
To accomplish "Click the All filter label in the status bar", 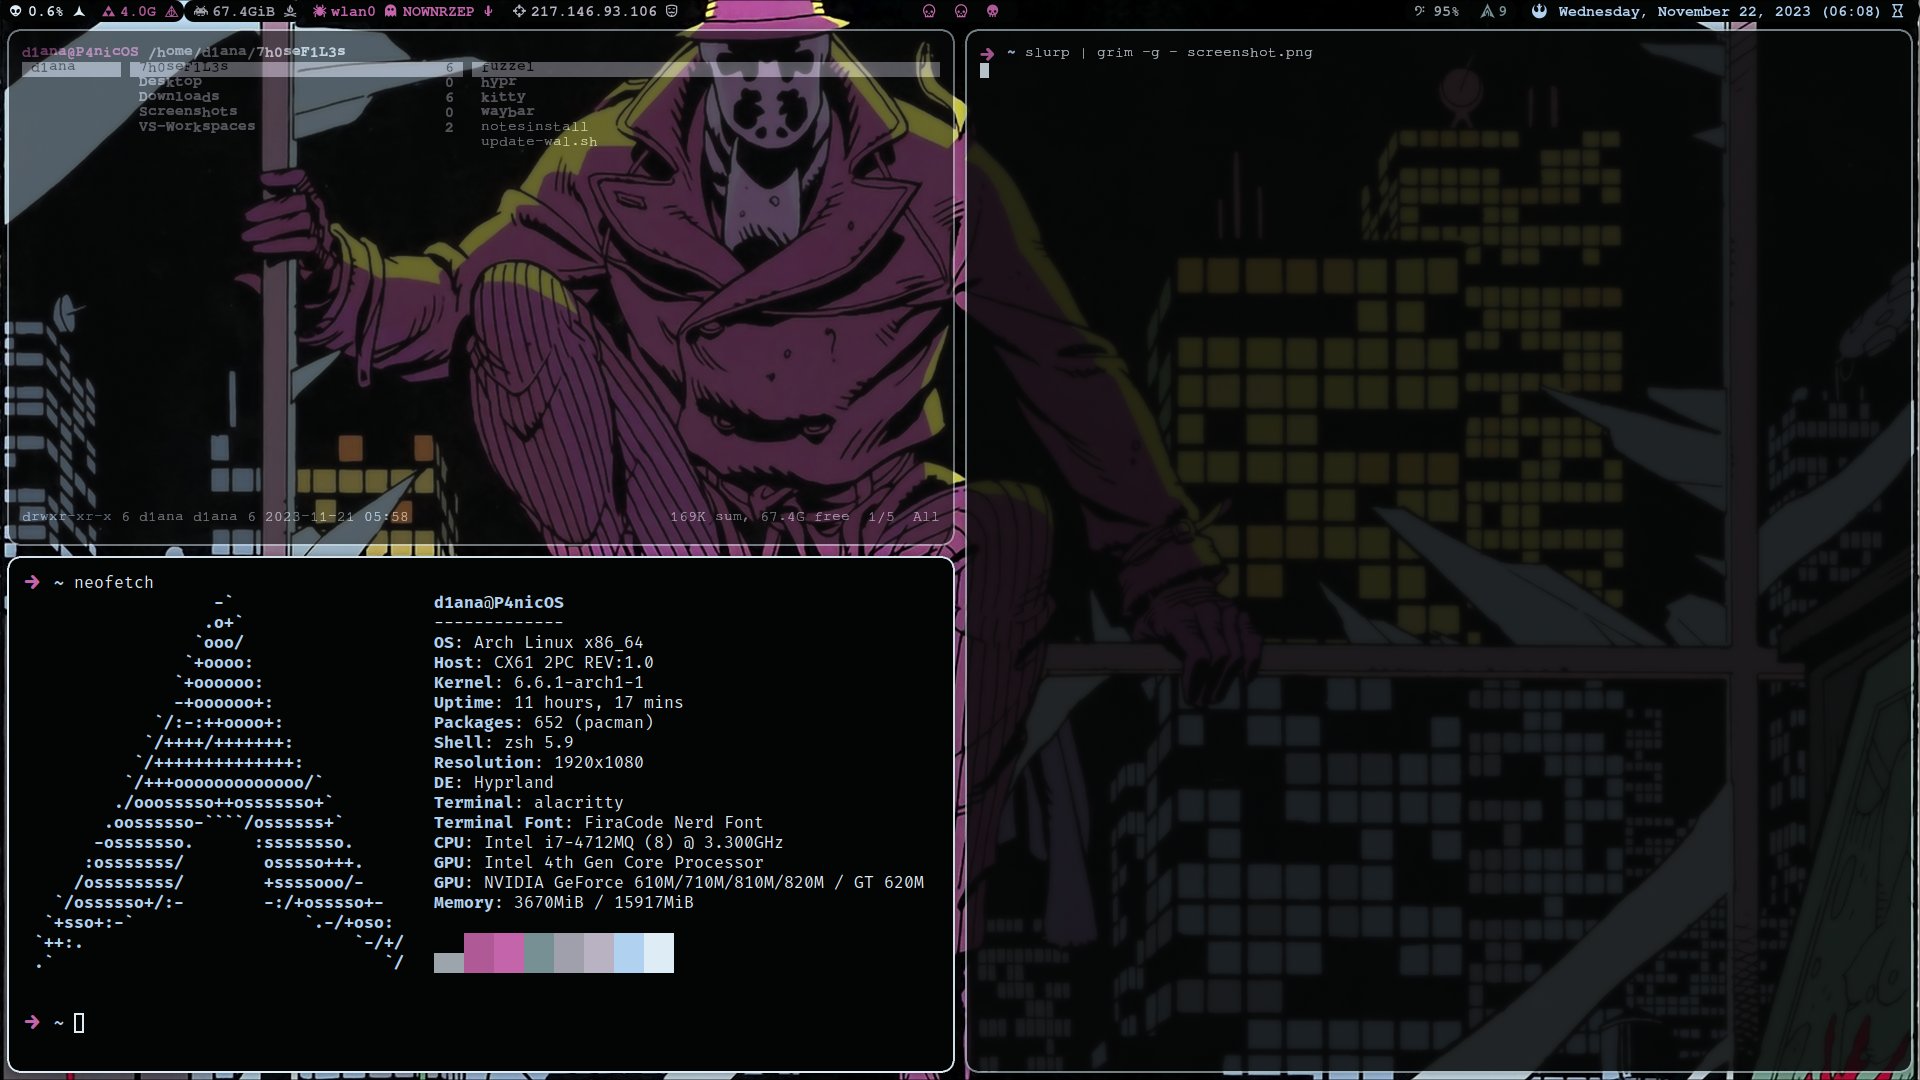I will coord(925,516).
